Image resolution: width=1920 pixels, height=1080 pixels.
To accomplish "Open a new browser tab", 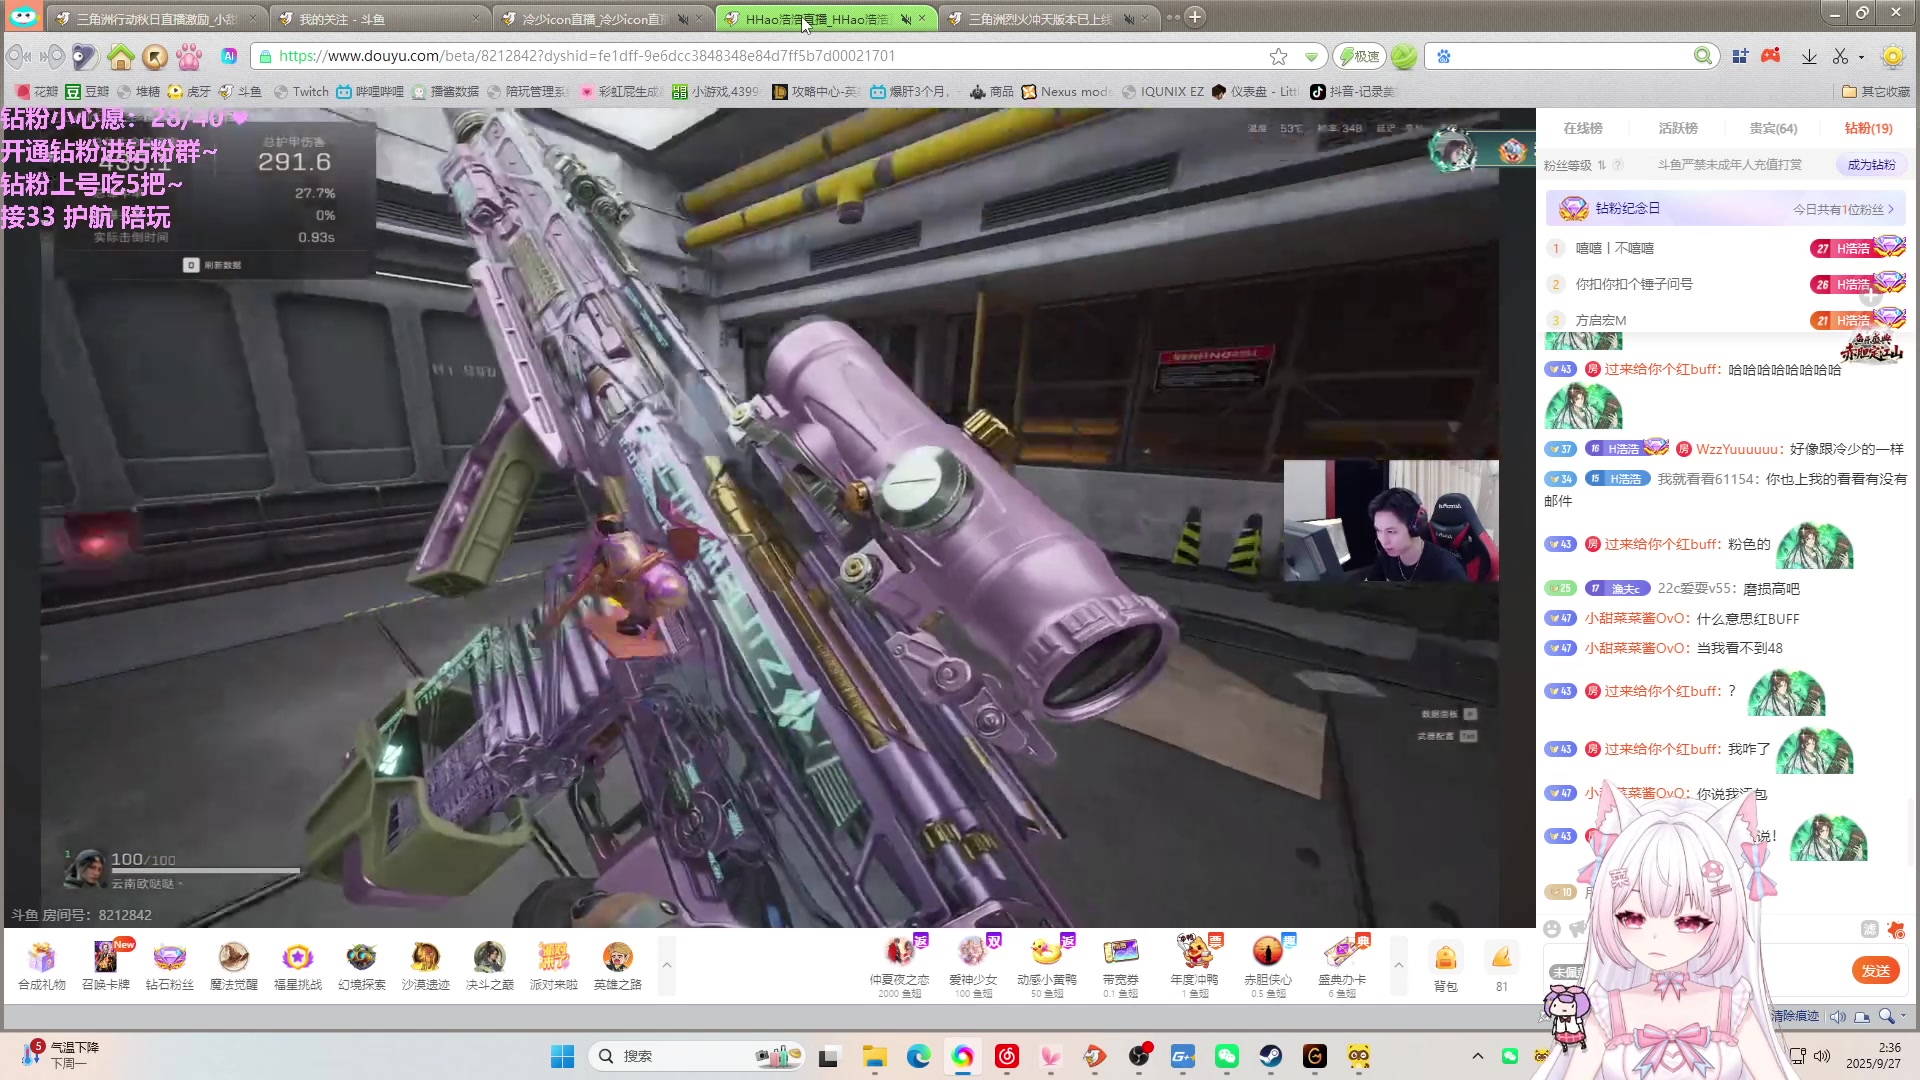I will (1195, 17).
